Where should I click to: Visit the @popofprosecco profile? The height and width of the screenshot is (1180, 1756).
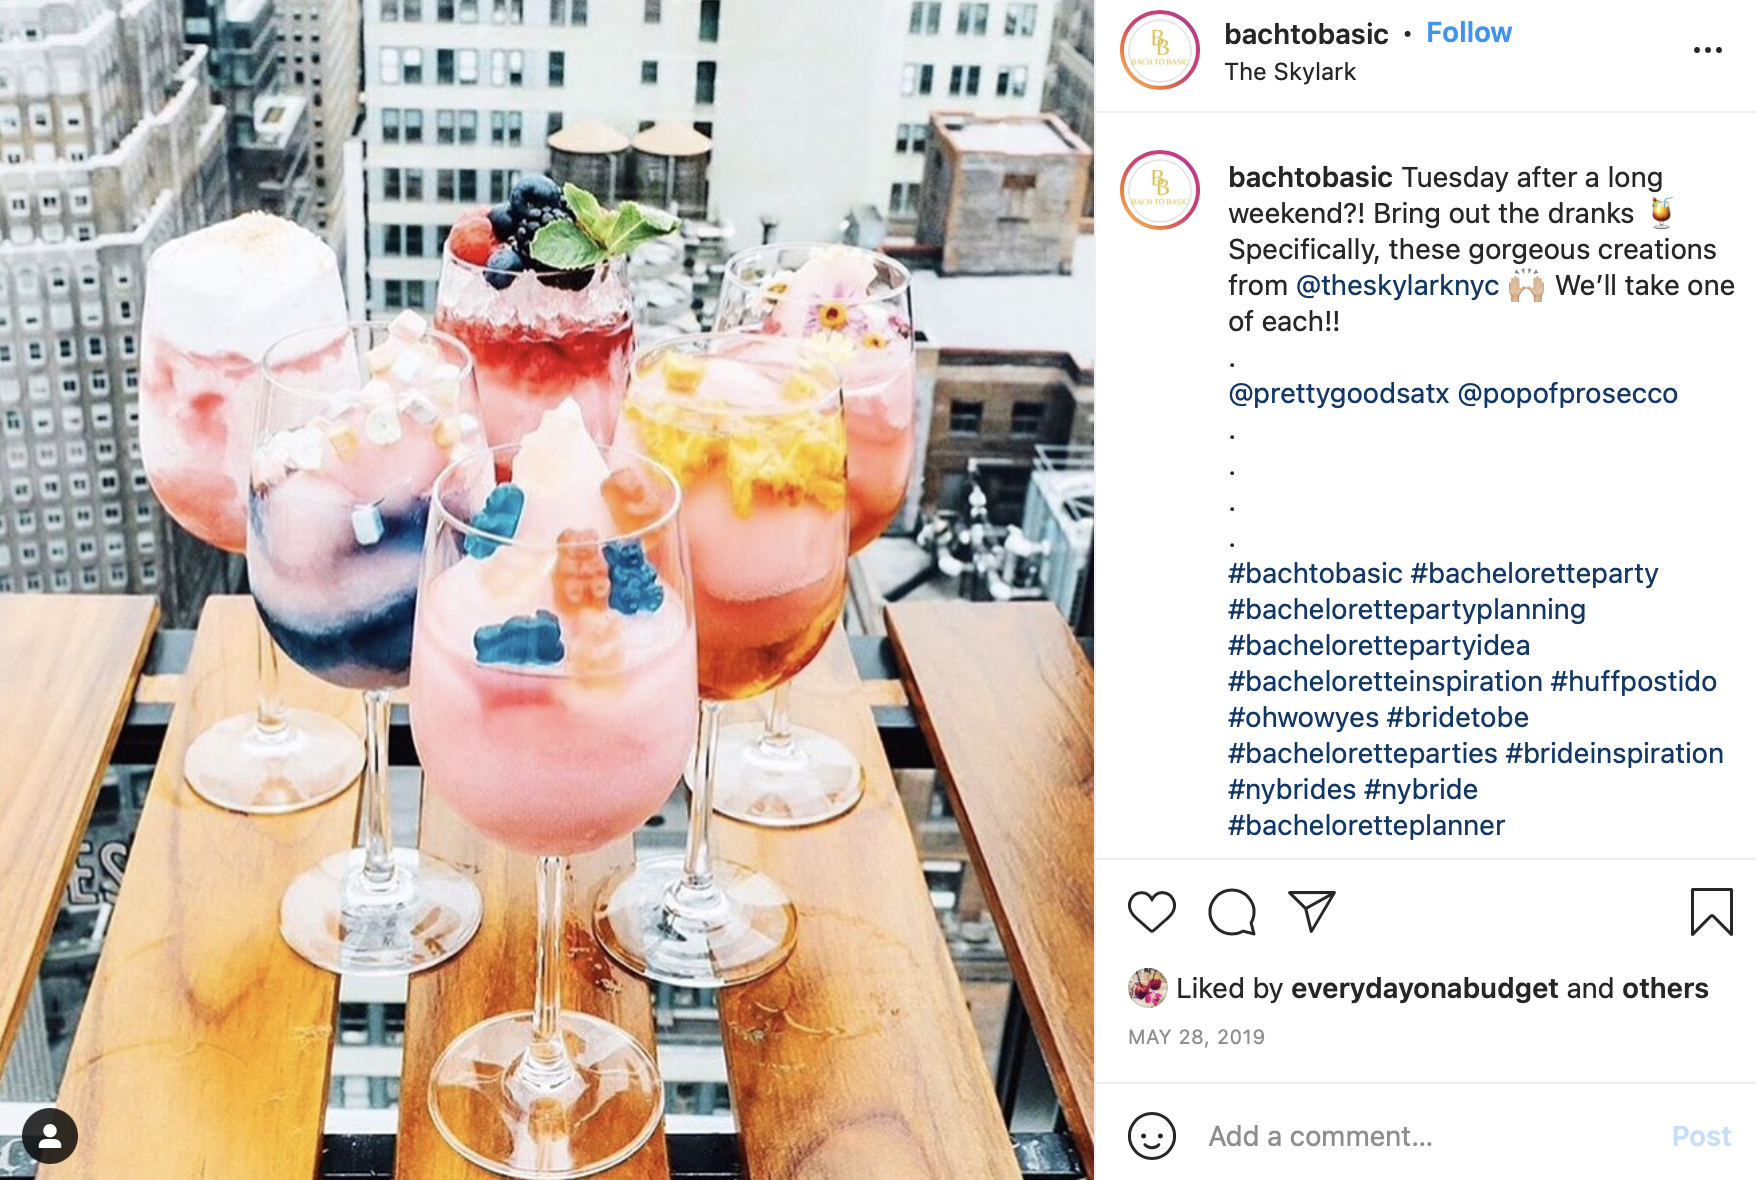tap(1567, 394)
